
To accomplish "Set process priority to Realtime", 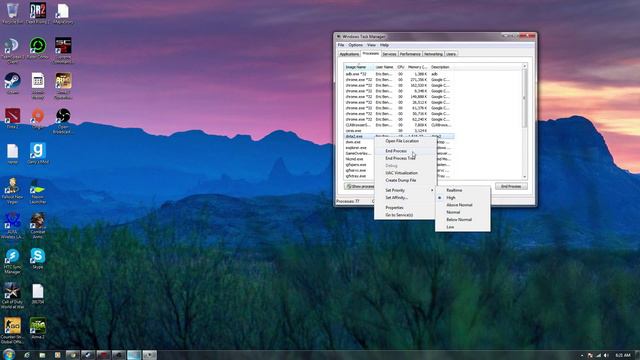I will click(463, 190).
